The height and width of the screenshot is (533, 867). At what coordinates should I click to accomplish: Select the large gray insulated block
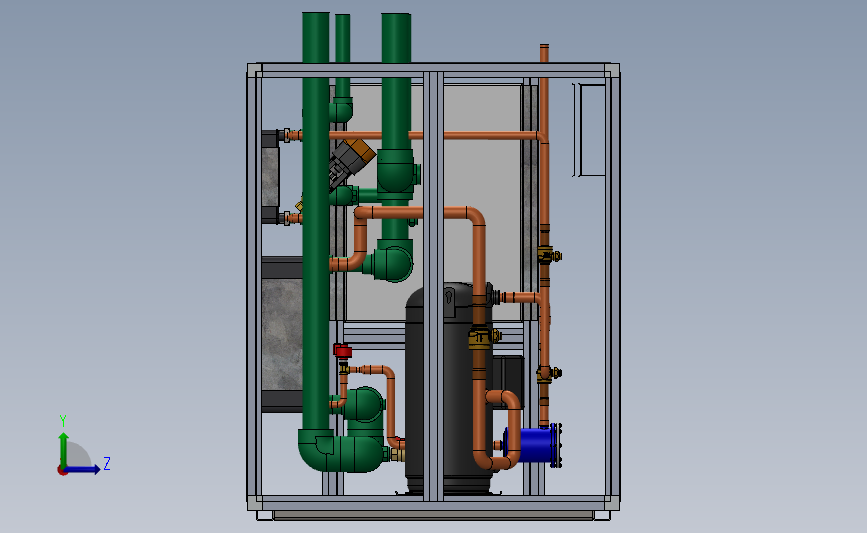coord(282,334)
